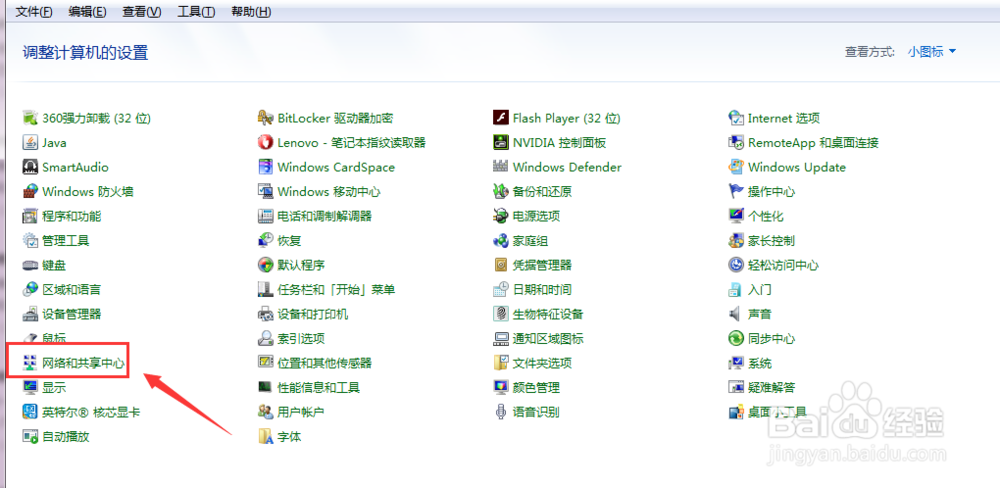The width and height of the screenshot is (1000, 488).
Task: Open the 索引选项 link
Action: [301, 339]
